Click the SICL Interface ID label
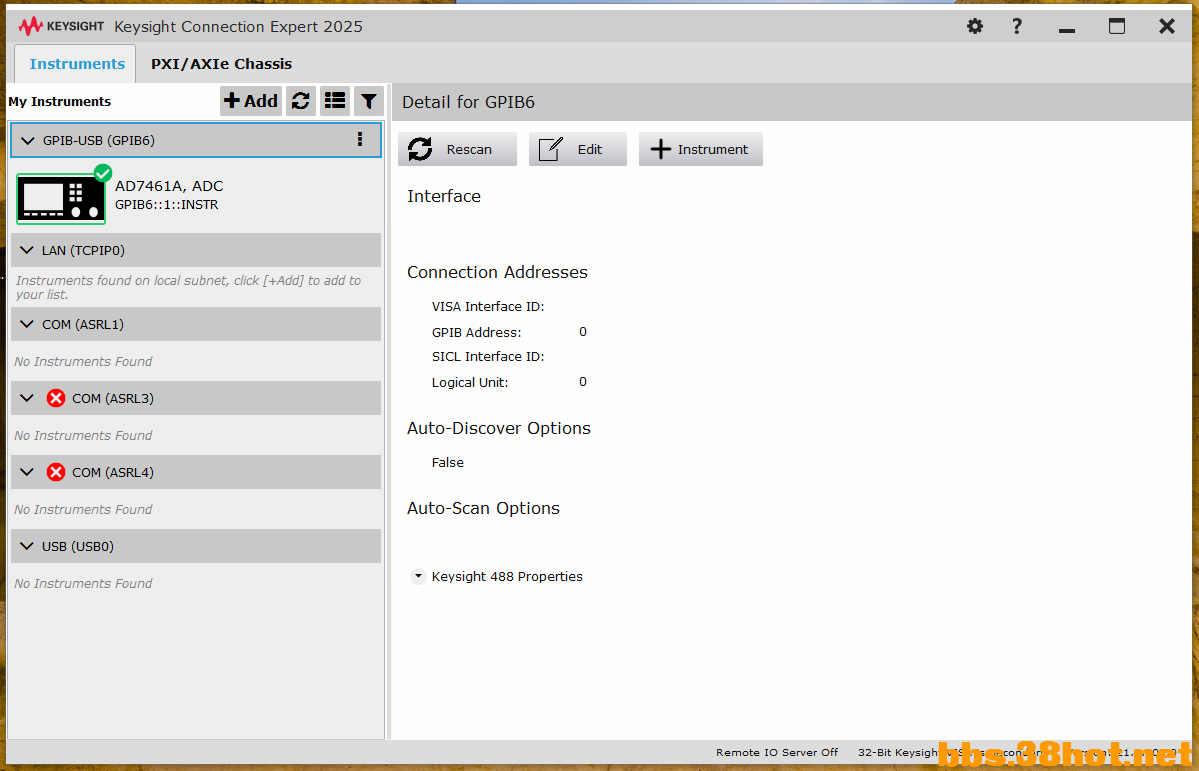Image resolution: width=1199 pixels, height=771 pixels. pos(488,357)
